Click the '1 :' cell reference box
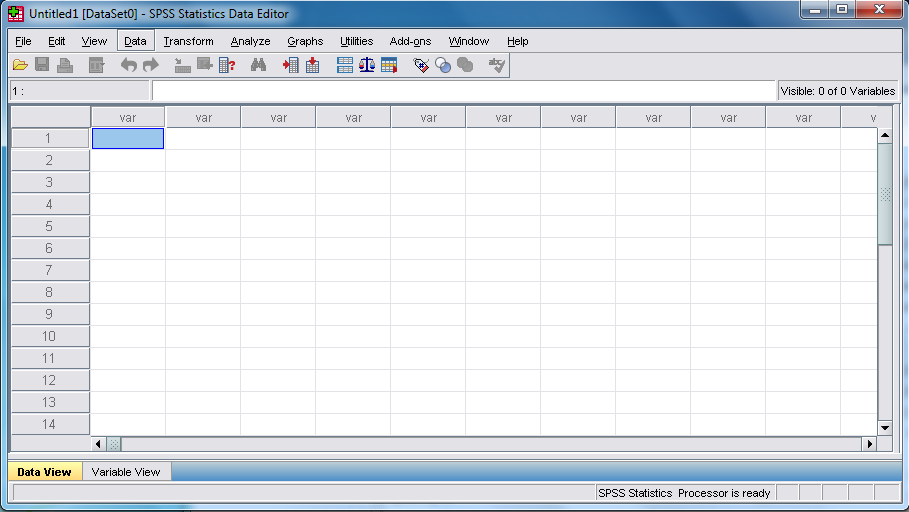The image size is (909, 512). click(79, 91)
